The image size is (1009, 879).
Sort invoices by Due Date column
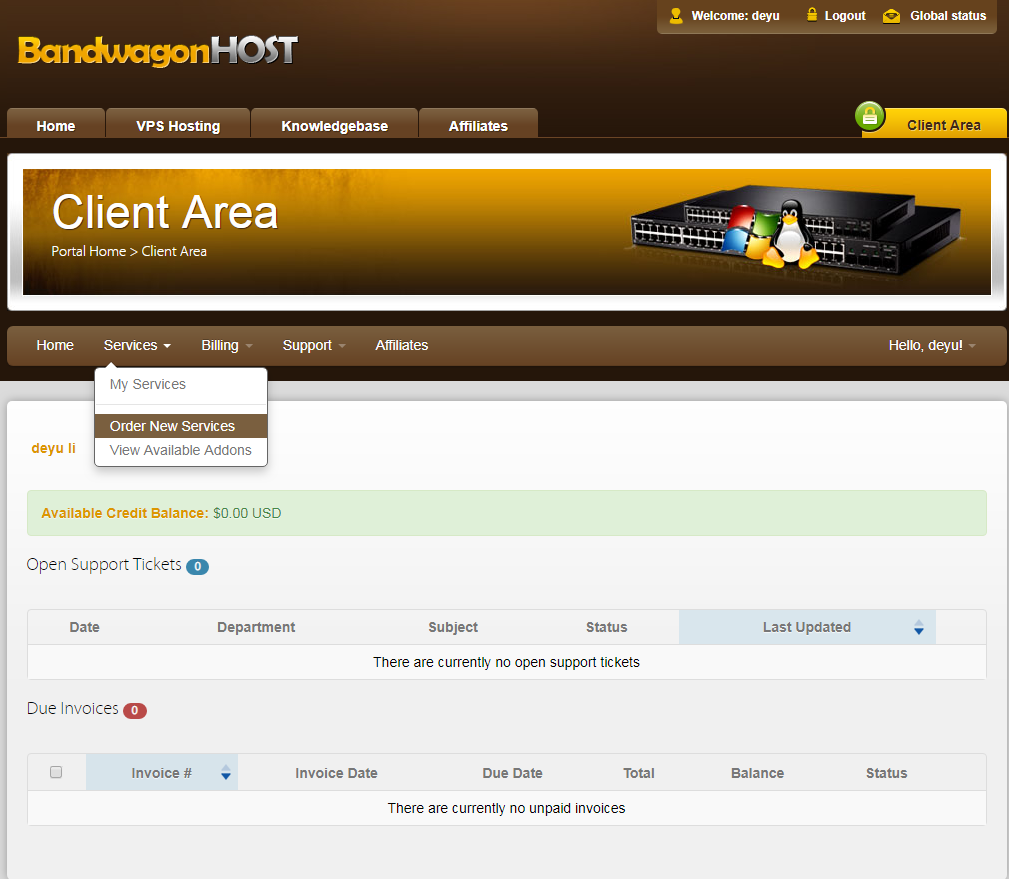512,773
